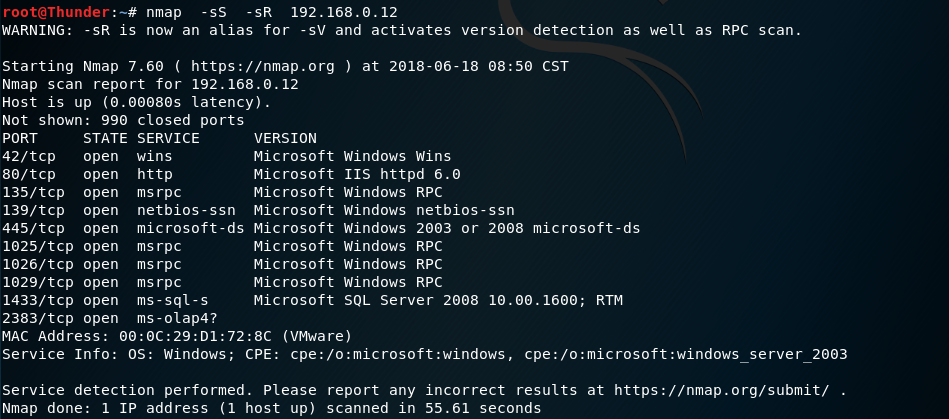Click the ms-sql-s service name
Screen dimensions: 949x419
173,300
